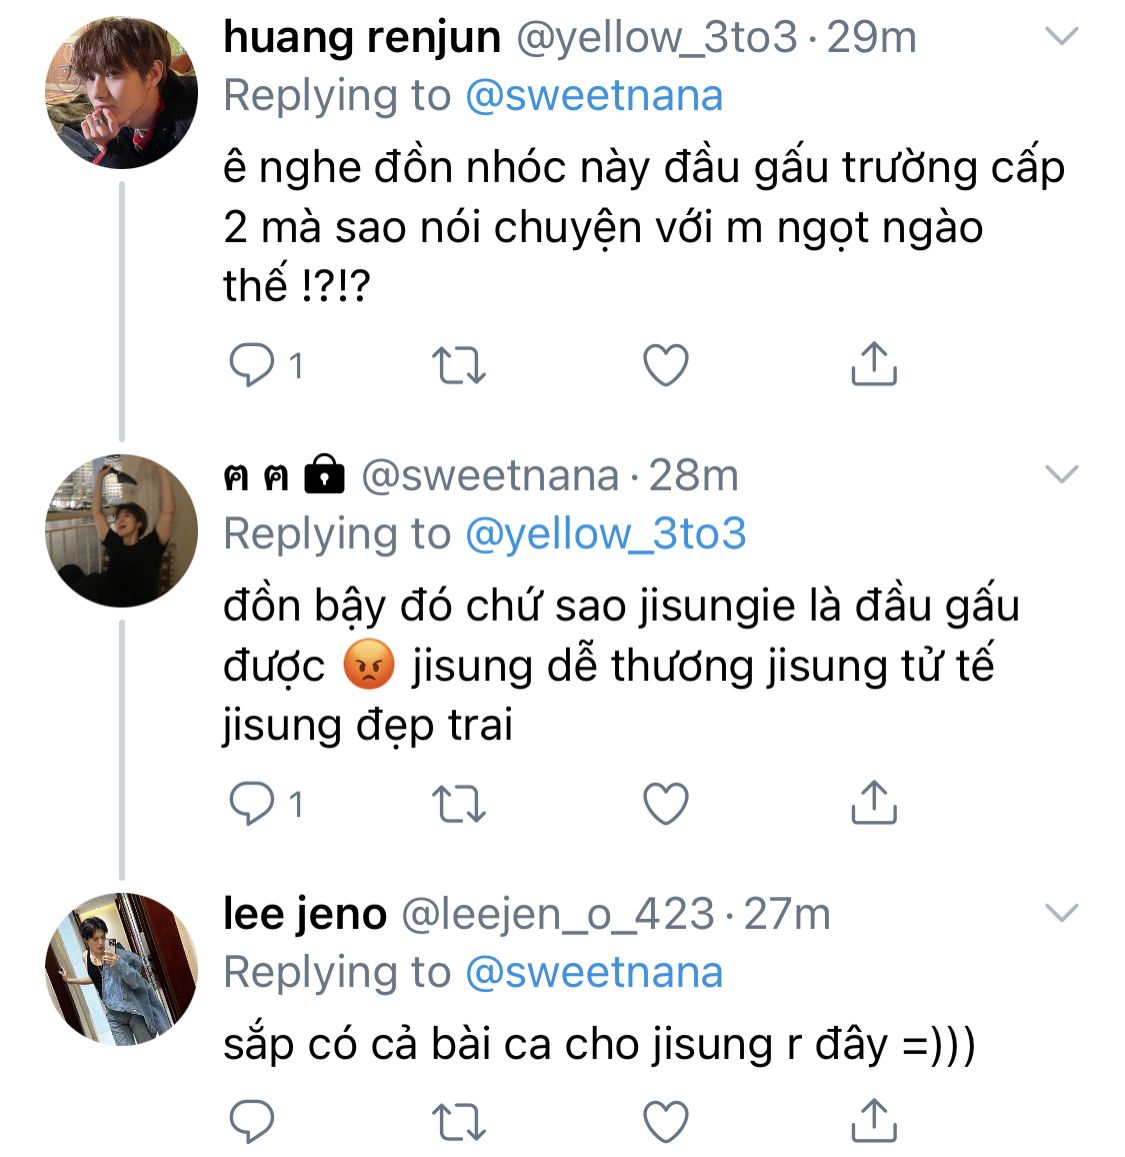Open options chevron on huang renjun's tweet
The image size is (1125, 1157).
point(1062,36)
